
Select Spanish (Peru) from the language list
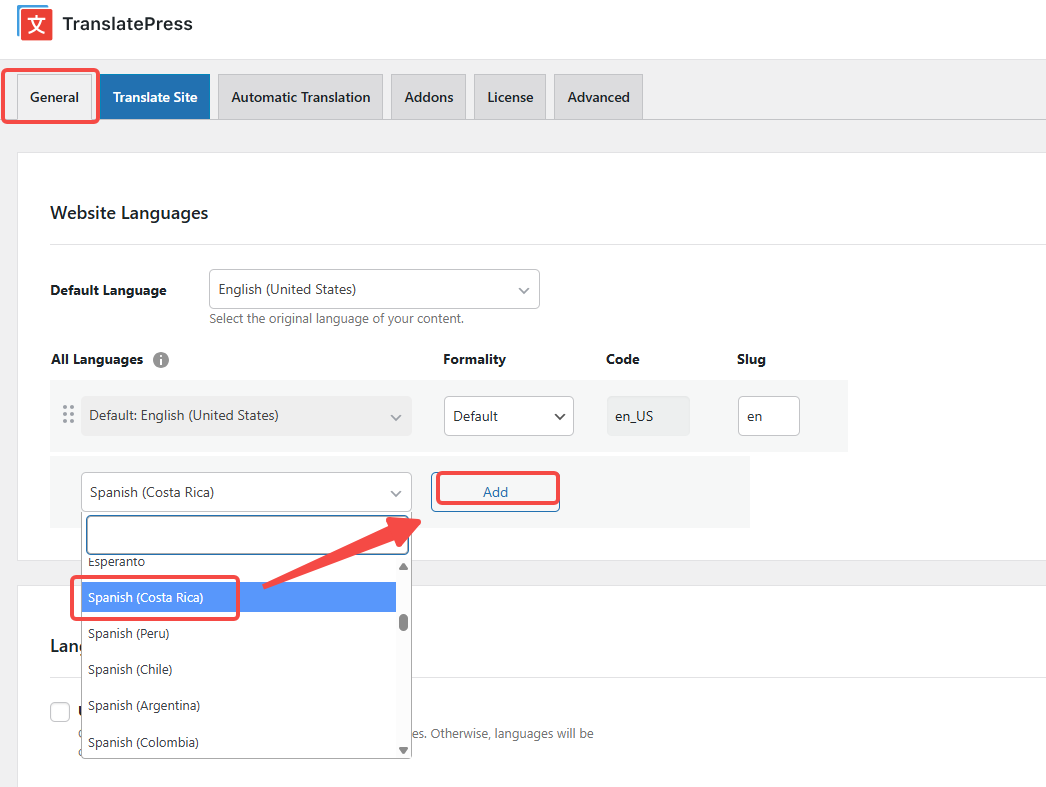[129, 633]
